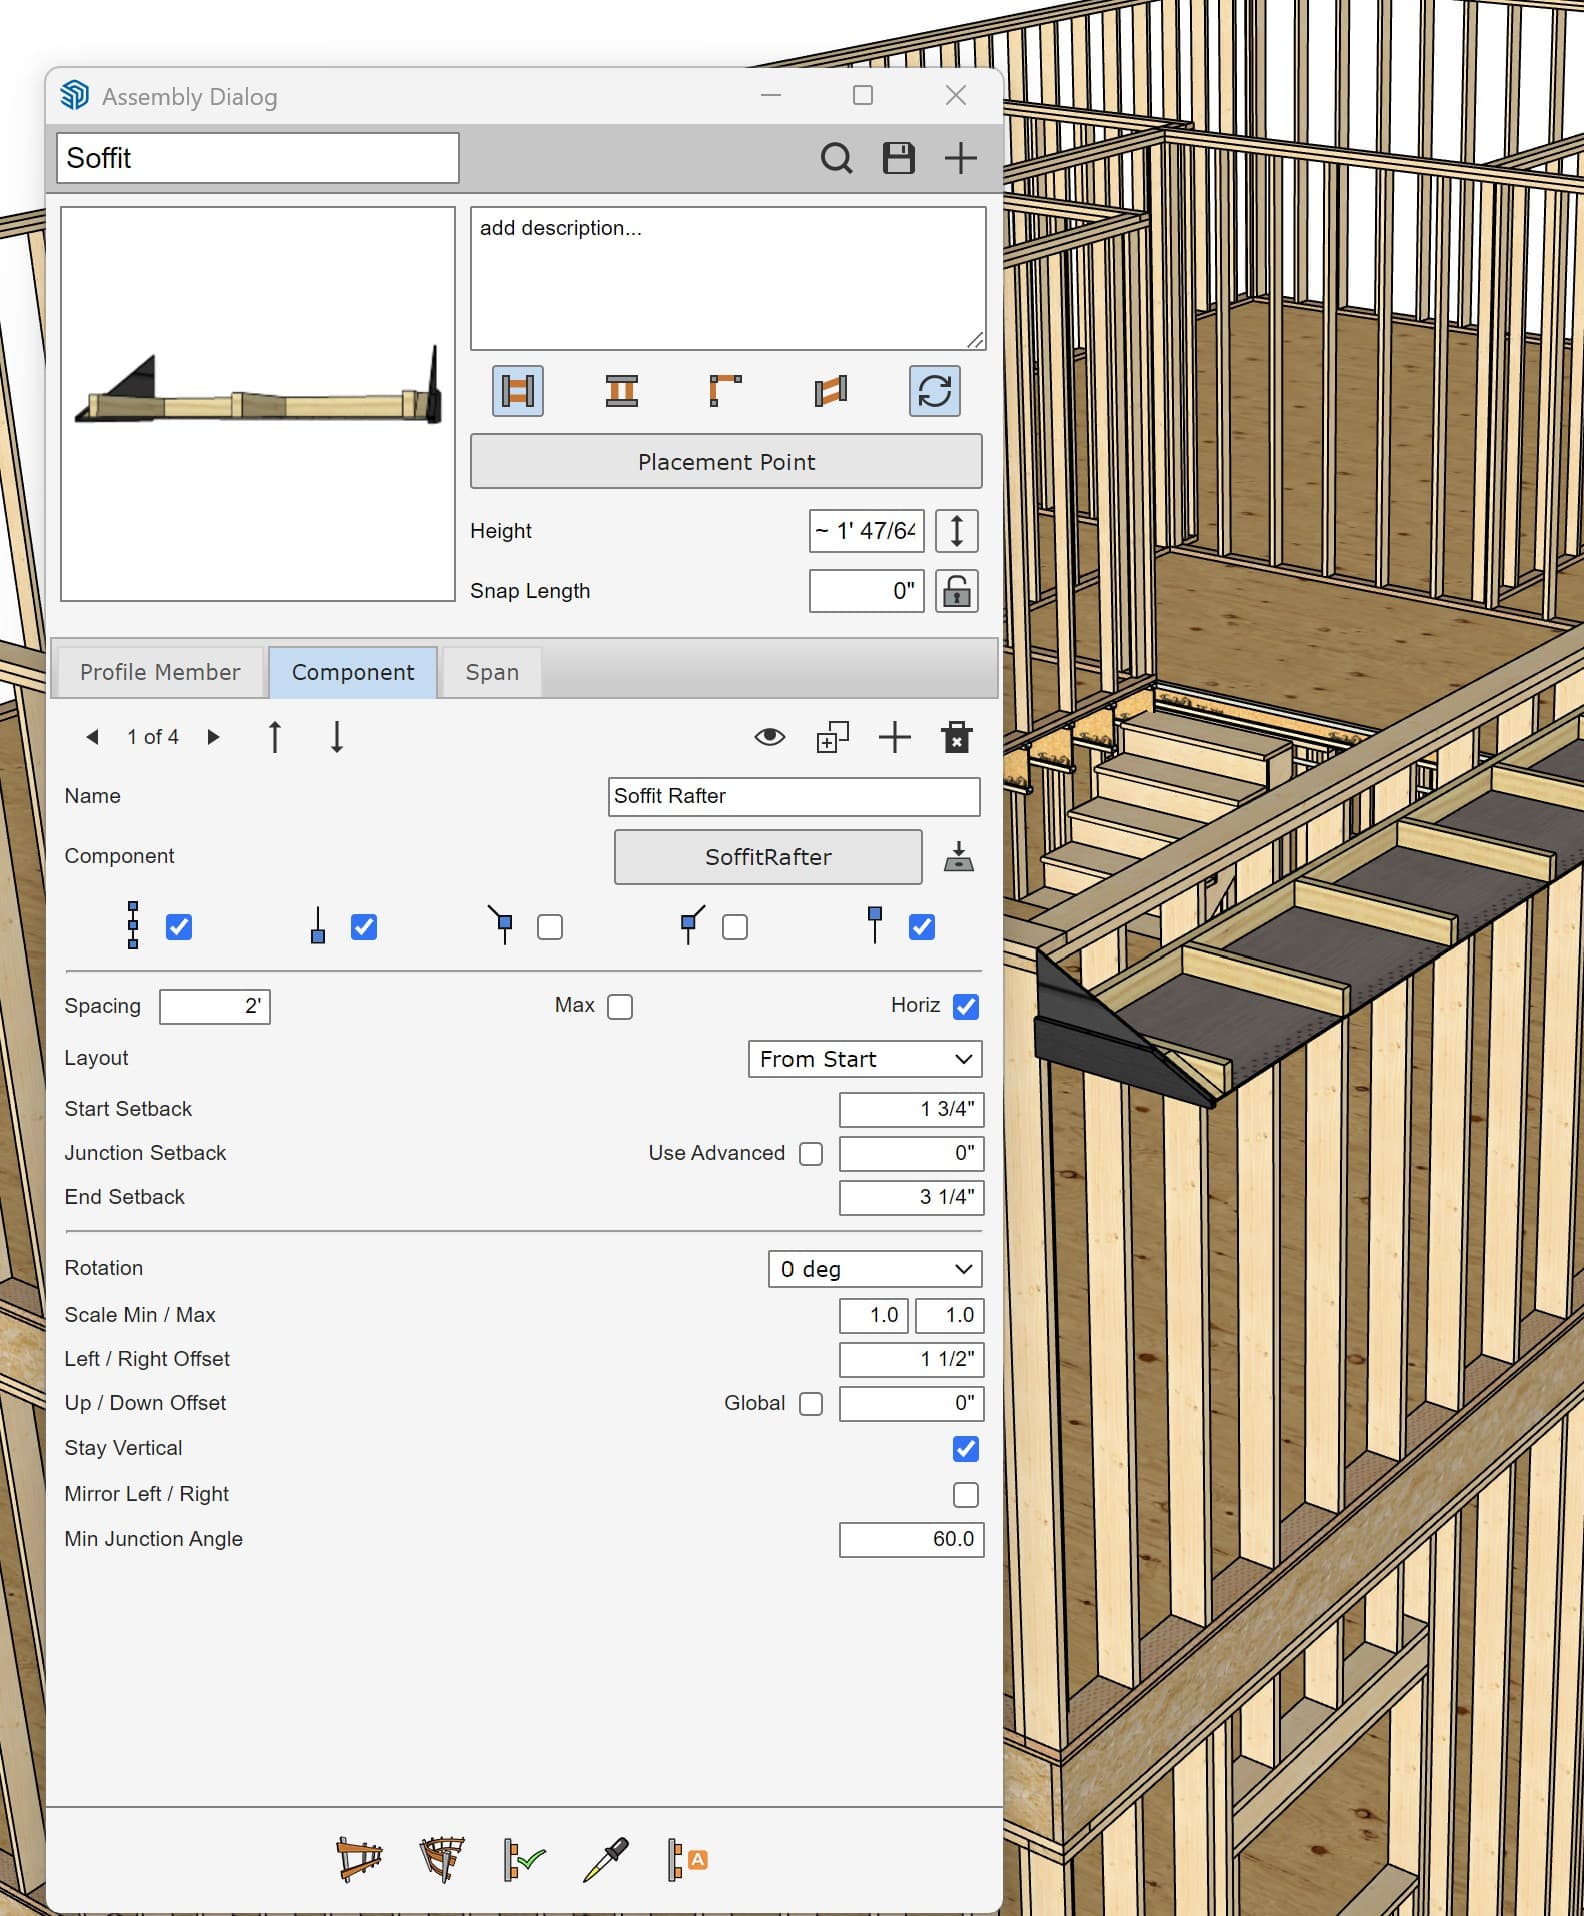Image resolution: width=1584 pixels, height=1916 pixels.
Task: Delete component with trash icon
Action: click(x=956, y=737)
